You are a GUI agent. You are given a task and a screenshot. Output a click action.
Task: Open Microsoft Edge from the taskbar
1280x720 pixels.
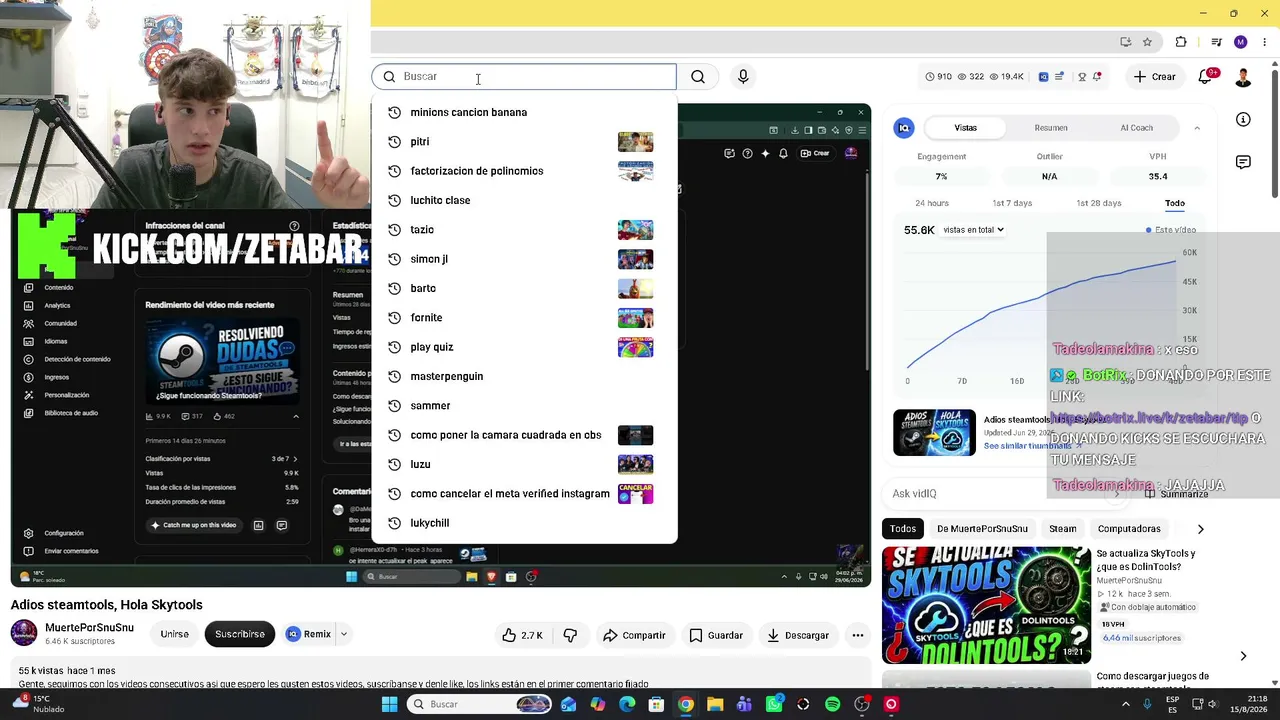click(x=627, y=704)
